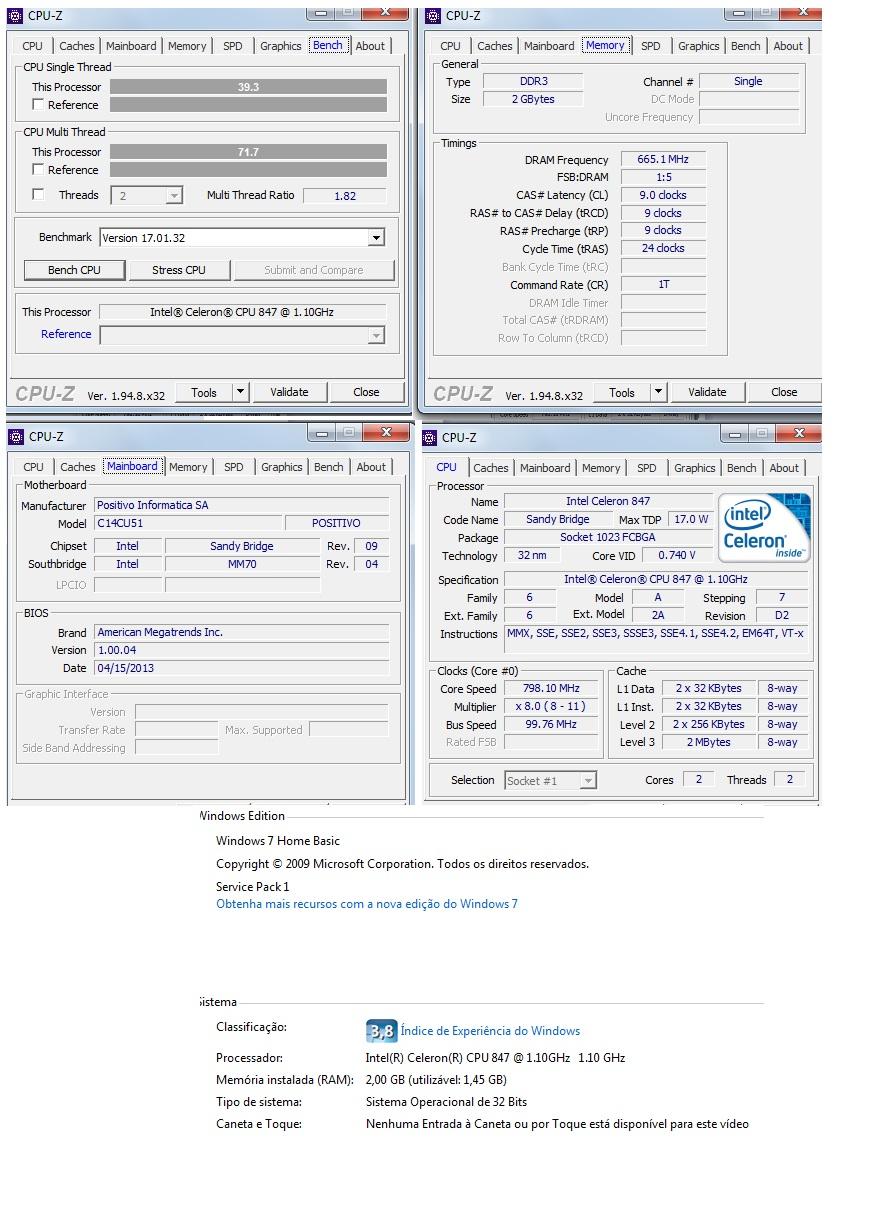884x1220 pixels.
Task: Open the Índice de Experiência do Windows link
Action: [x=490, y=1031]
